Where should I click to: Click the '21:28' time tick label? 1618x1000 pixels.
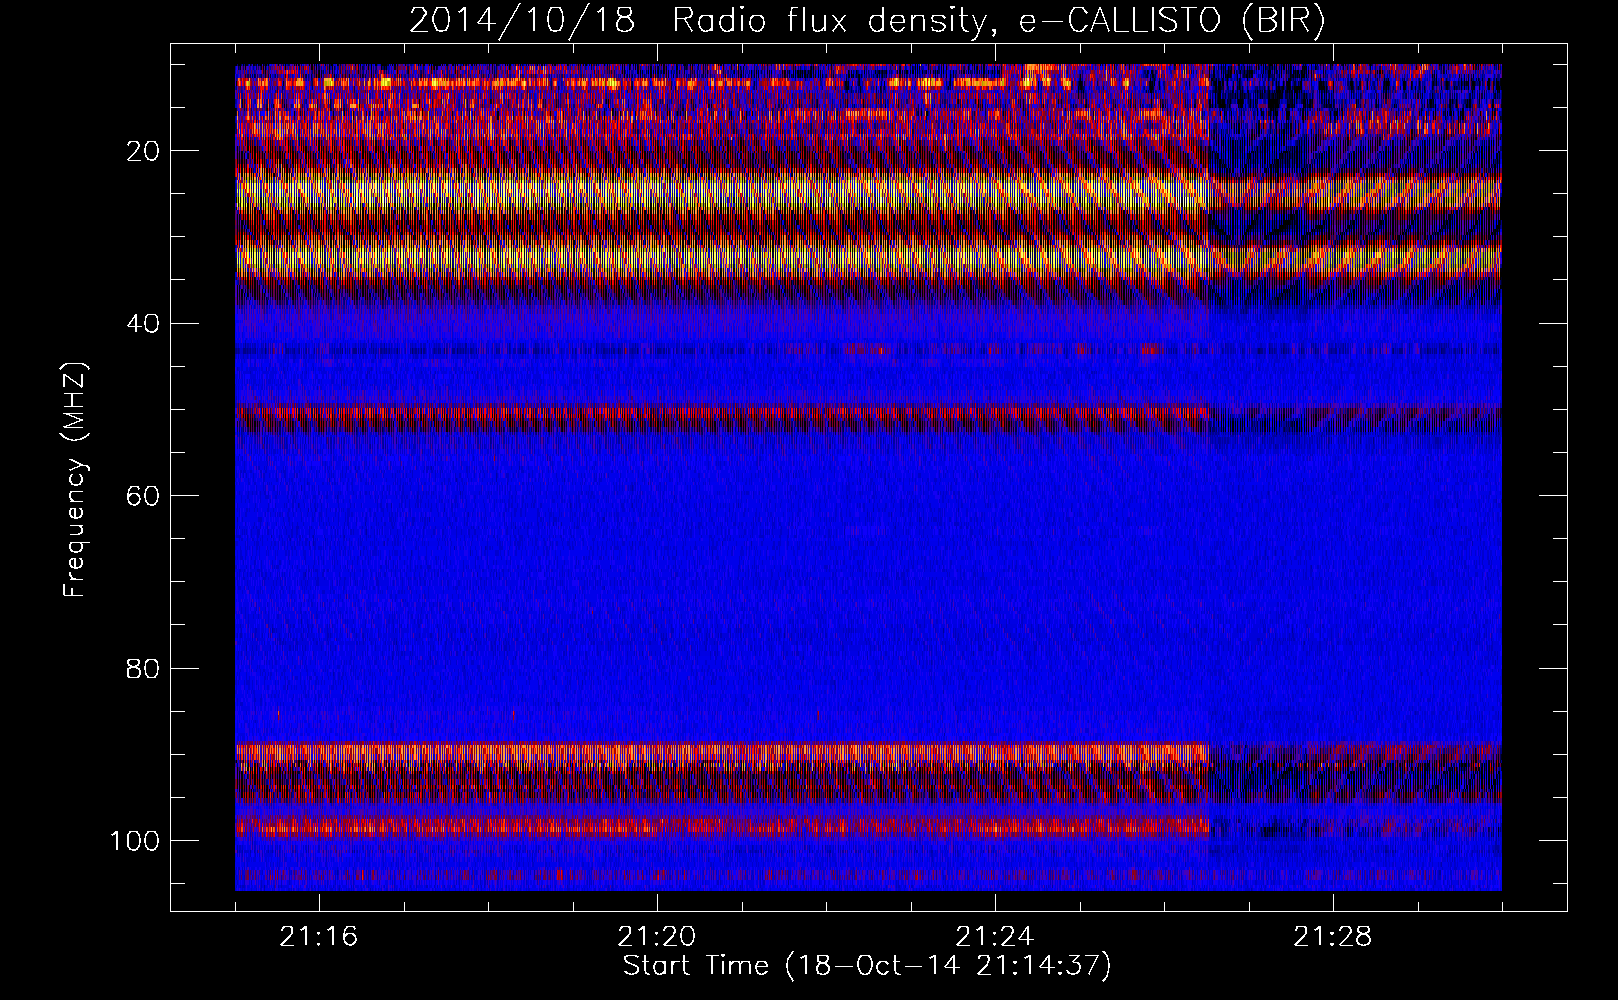tap(1333, 937)
